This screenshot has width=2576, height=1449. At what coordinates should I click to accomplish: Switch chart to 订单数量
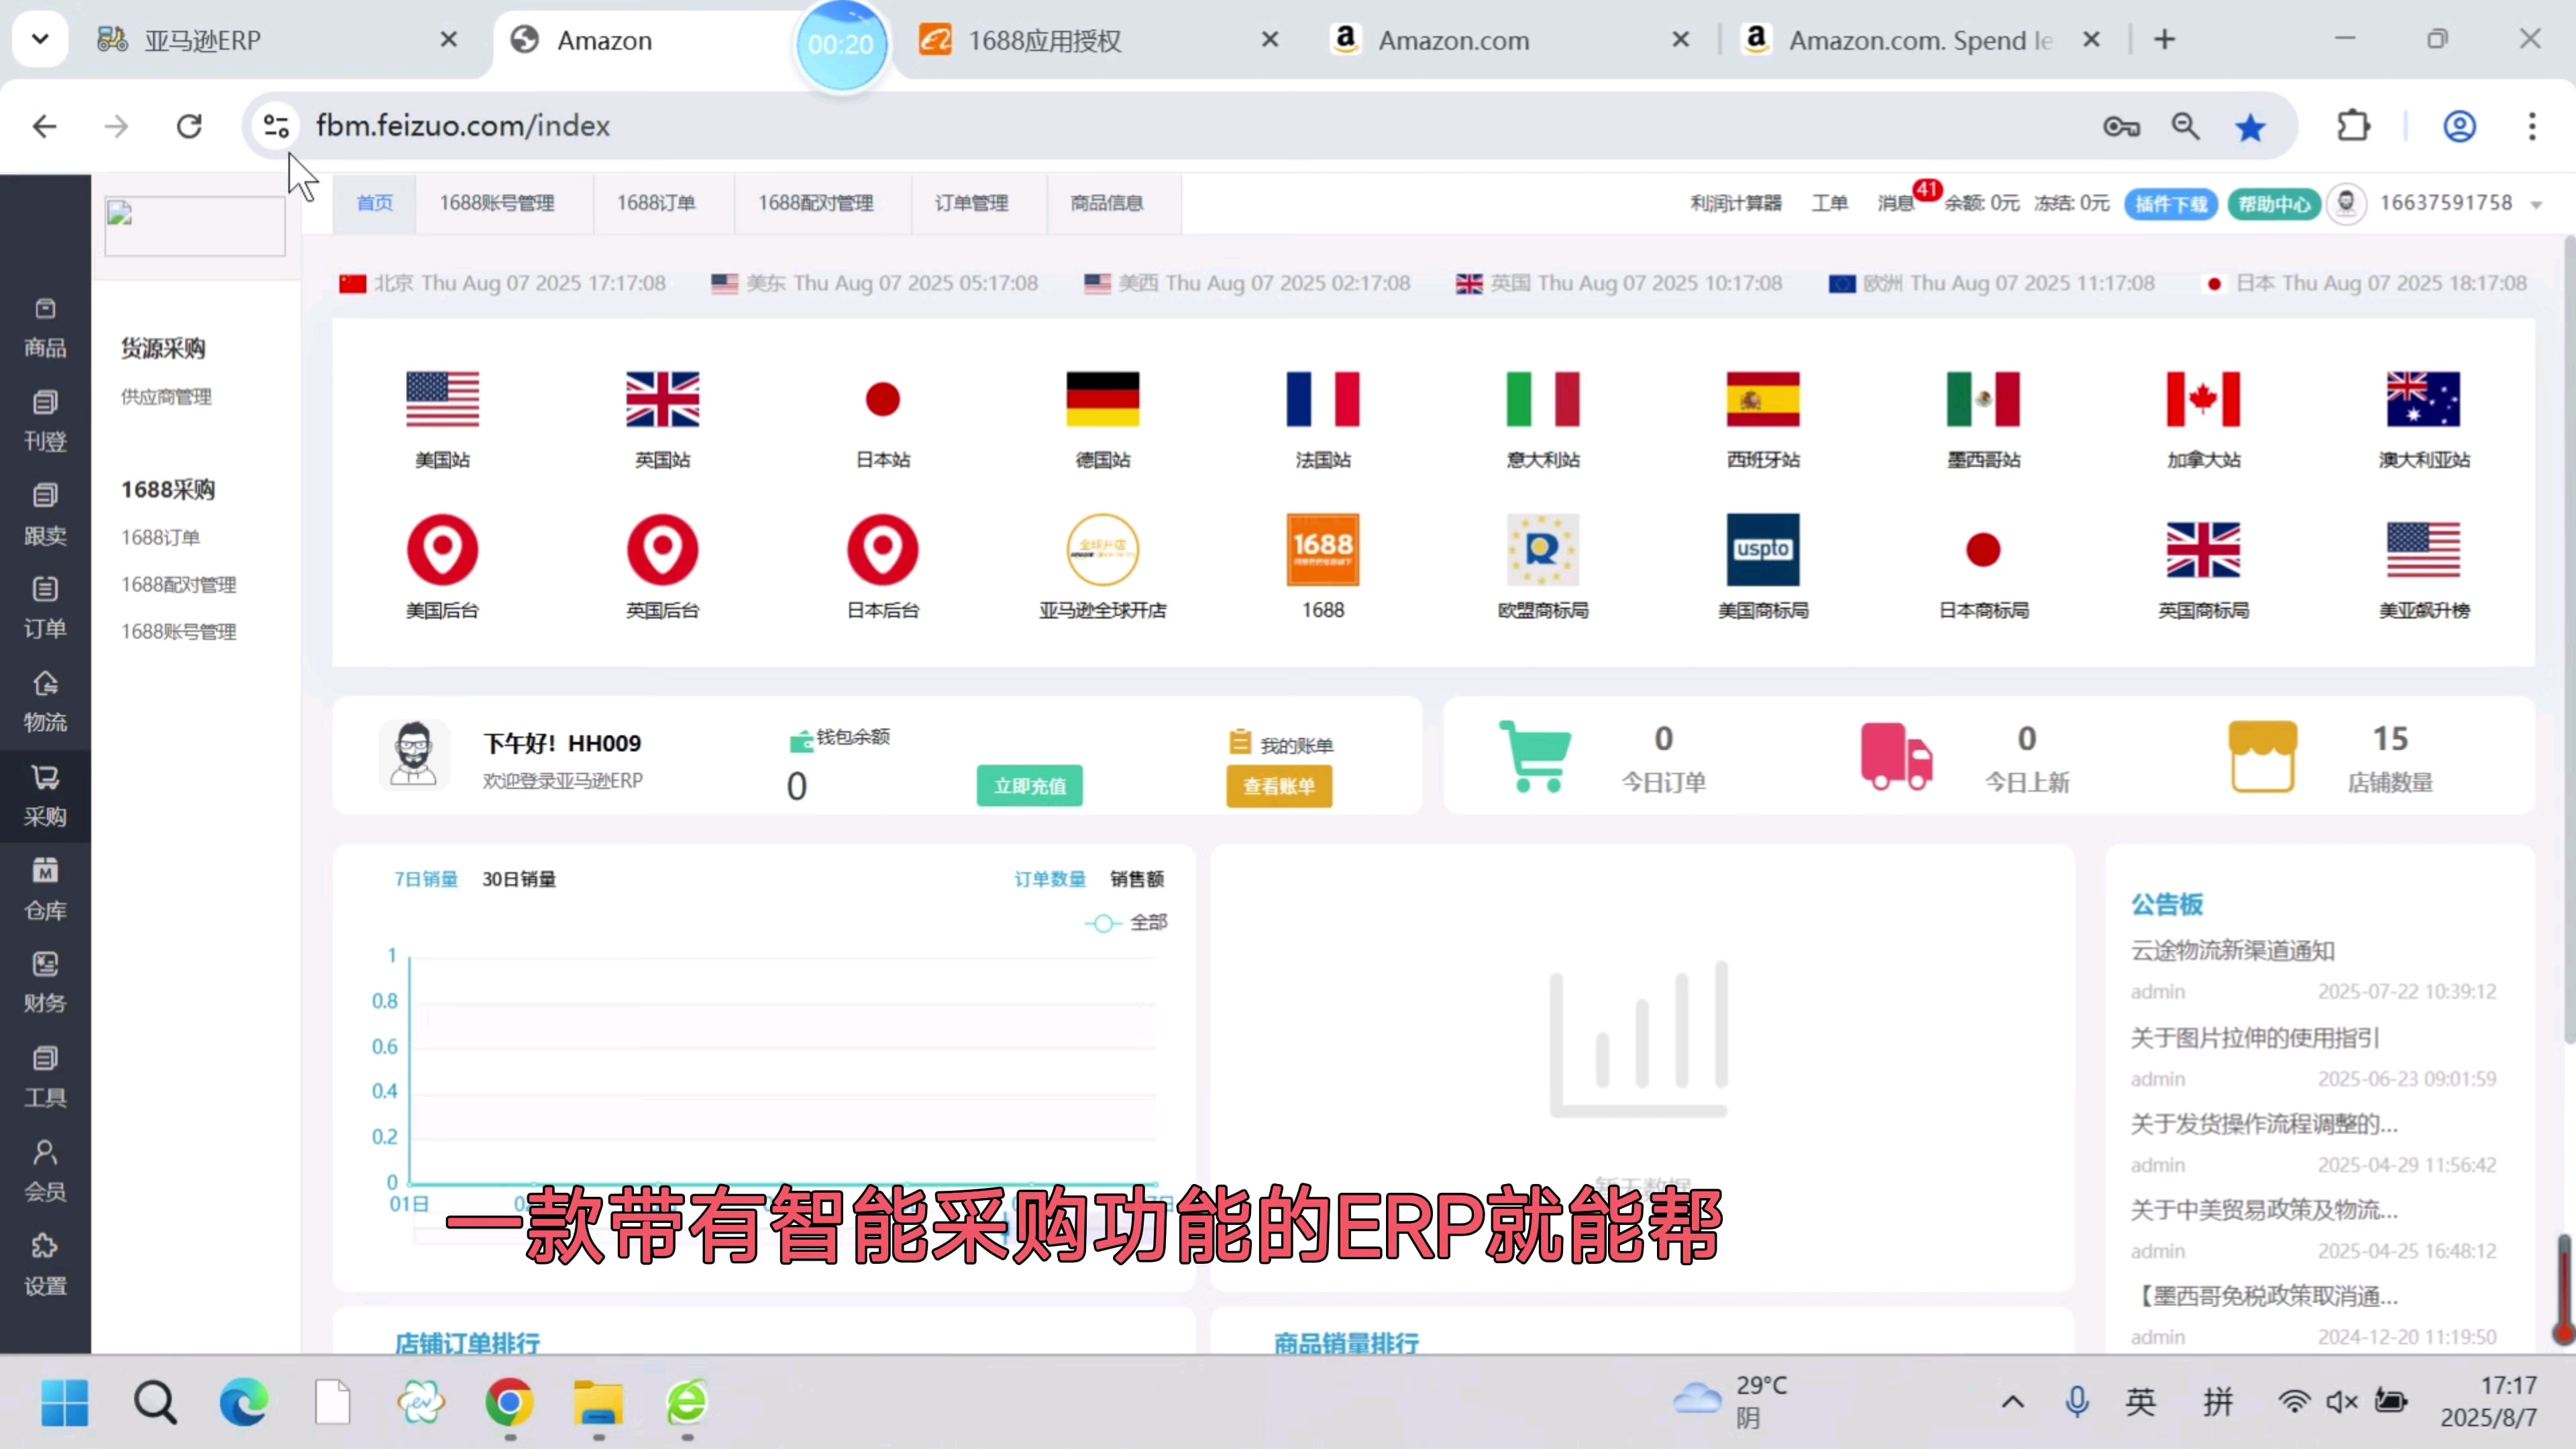pyautogui.click(x=1050, y=879)
